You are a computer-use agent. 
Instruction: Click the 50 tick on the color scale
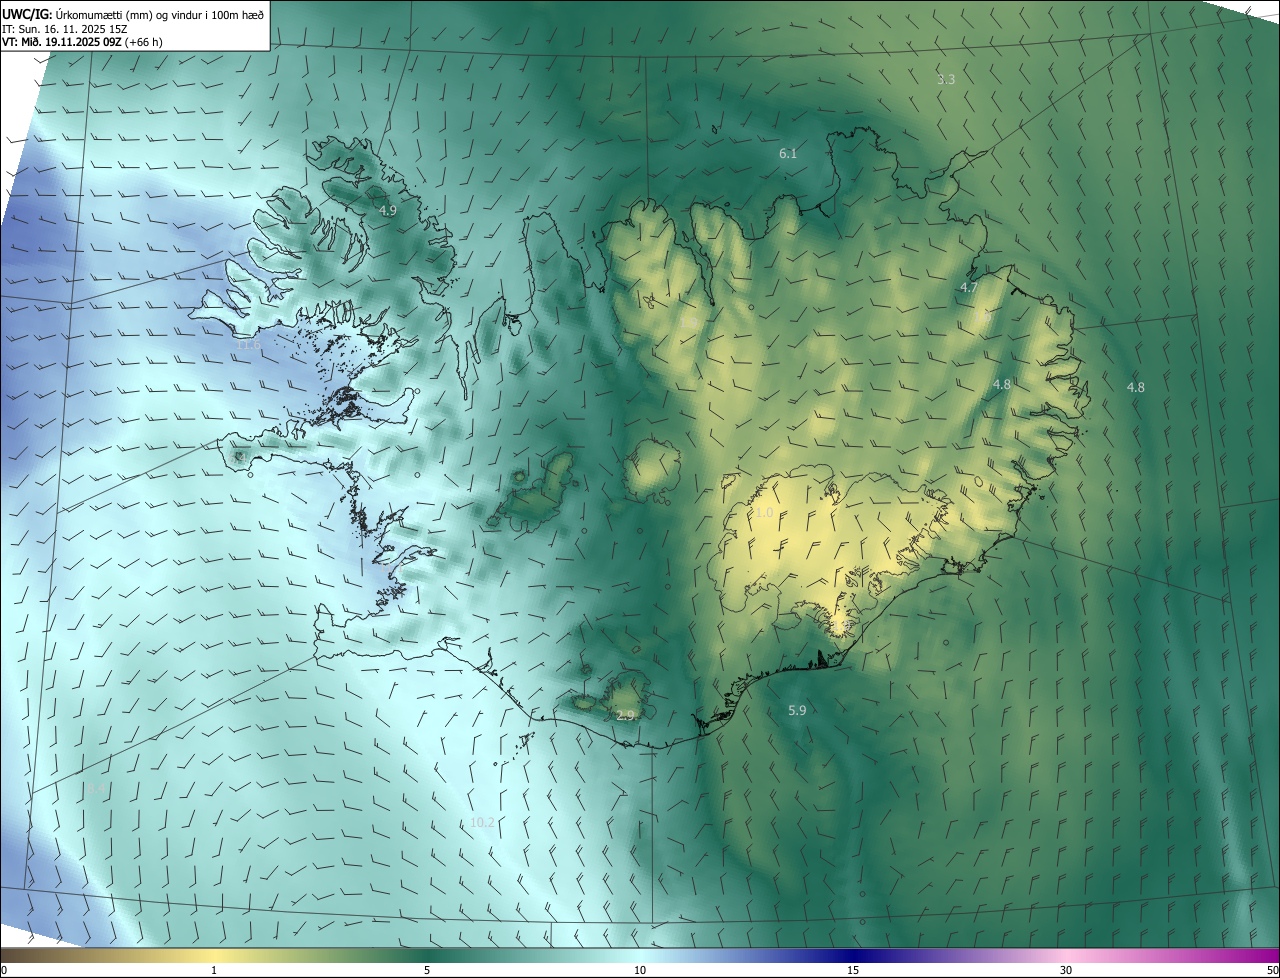[x=1272, y=970]
